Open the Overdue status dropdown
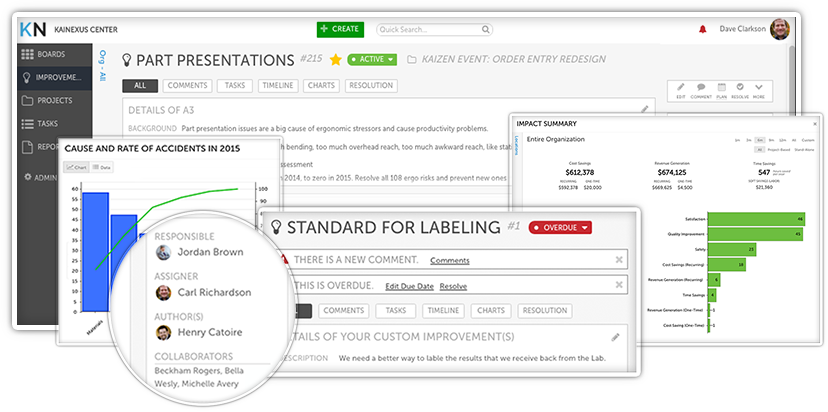The image size is (828, 412). click(x=560, y=228)
